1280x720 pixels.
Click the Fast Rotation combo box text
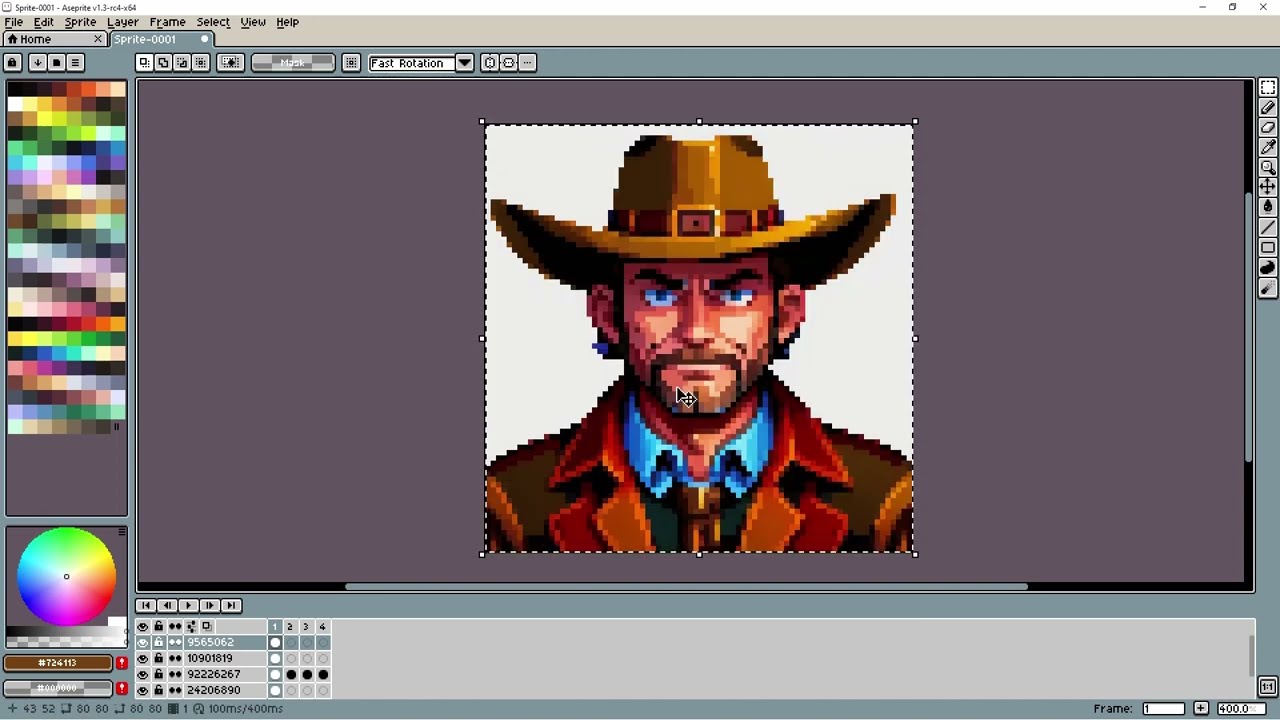tap(412, 63)
